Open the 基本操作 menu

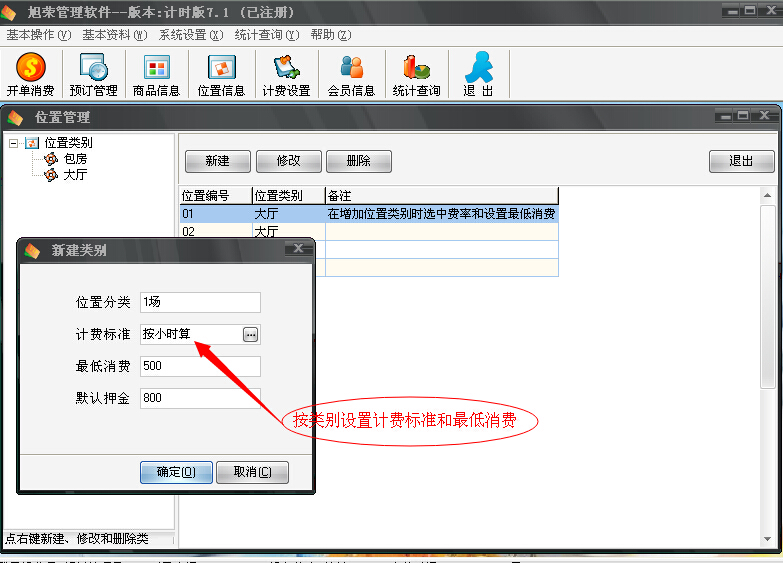38,35
